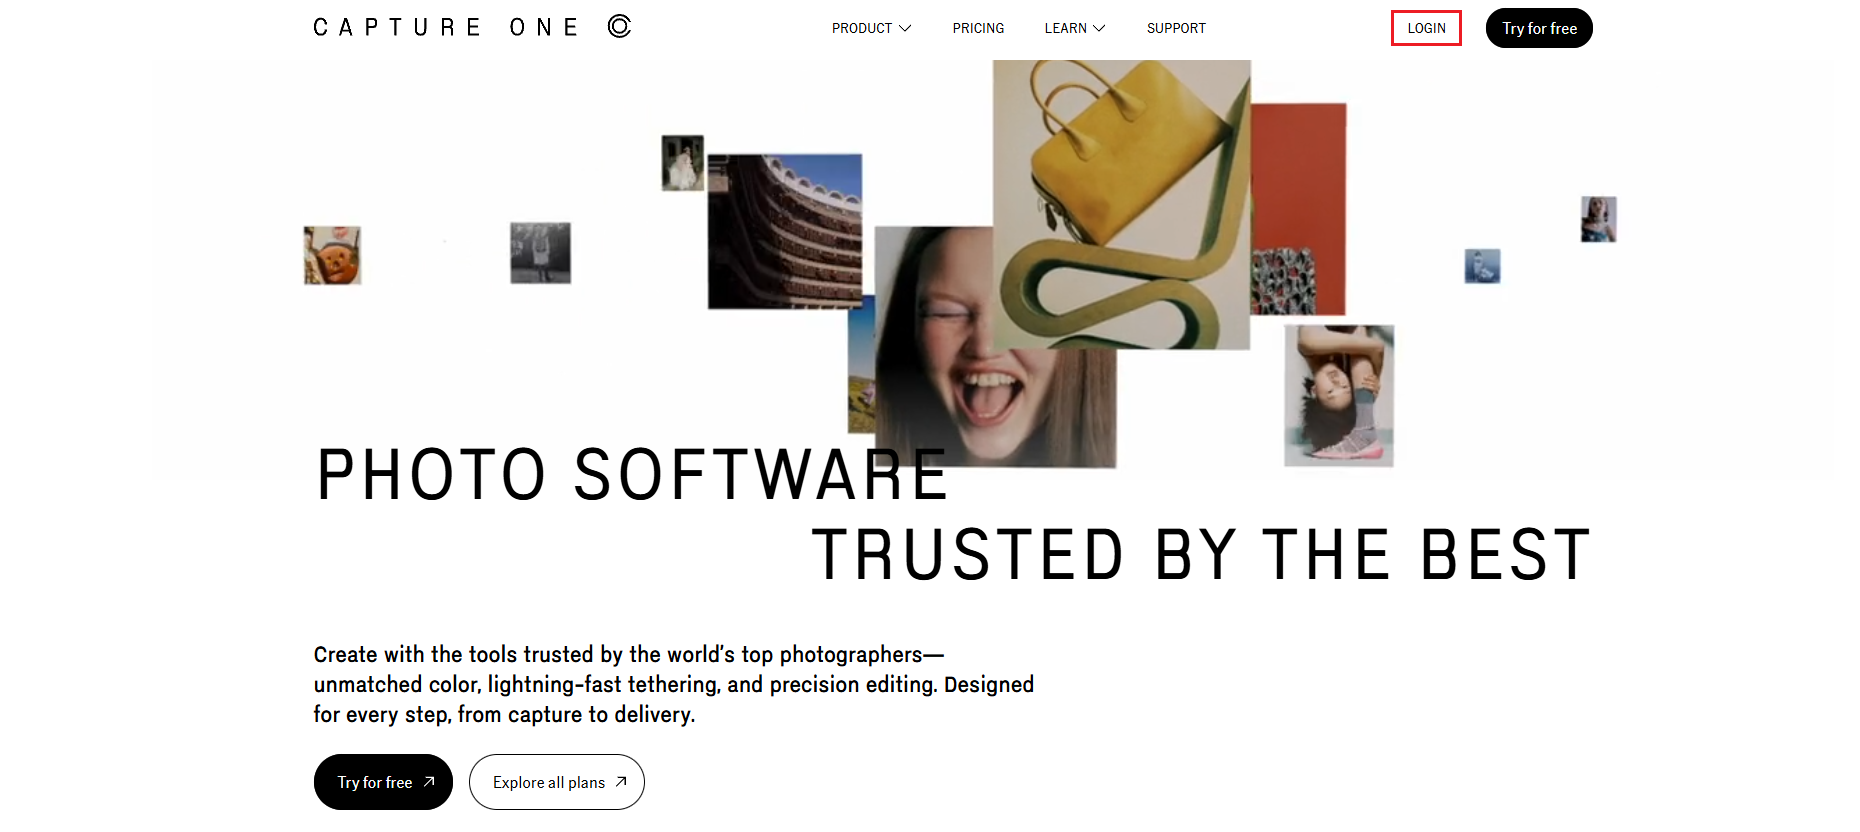Click the Explore all plans button
Image resolution: width=1860 pixels, height=832 pixels.
click(557, 782)
